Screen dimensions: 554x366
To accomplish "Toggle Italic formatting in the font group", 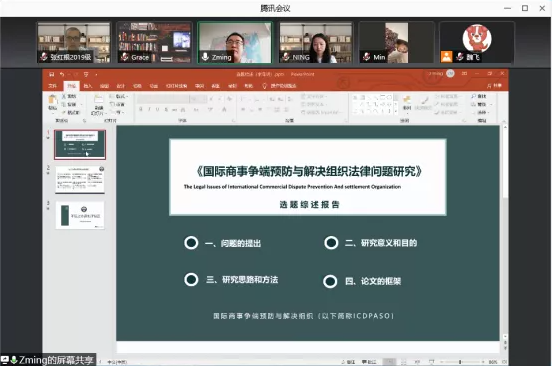I will tap(149, 110).
